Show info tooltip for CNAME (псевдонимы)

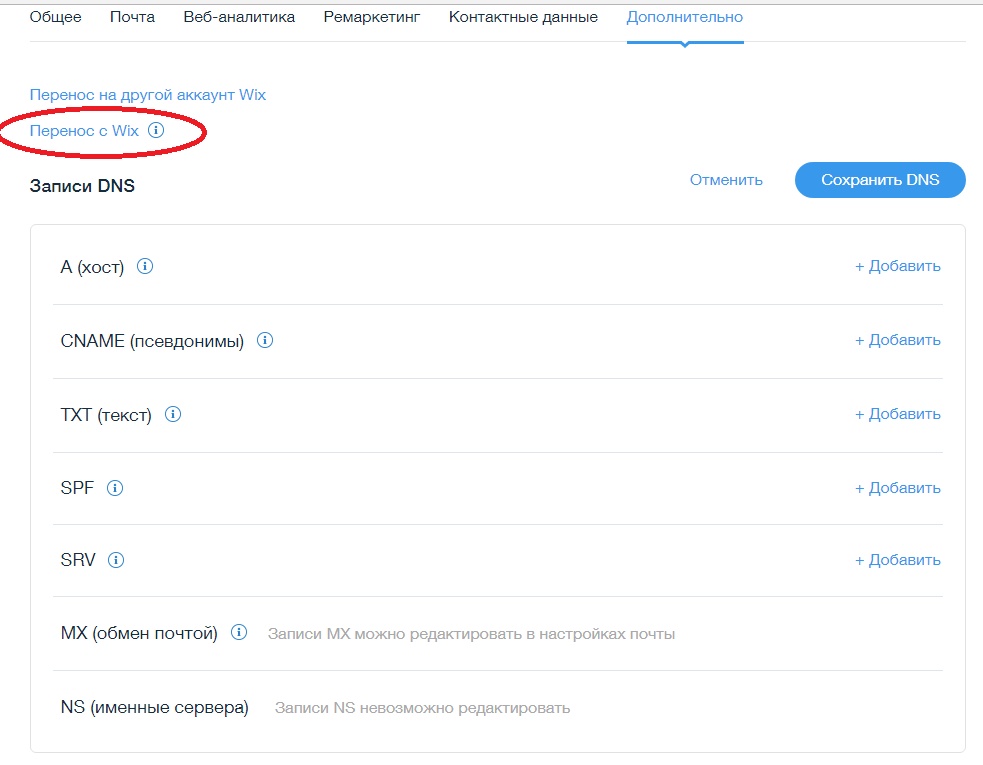pos(265,340)
